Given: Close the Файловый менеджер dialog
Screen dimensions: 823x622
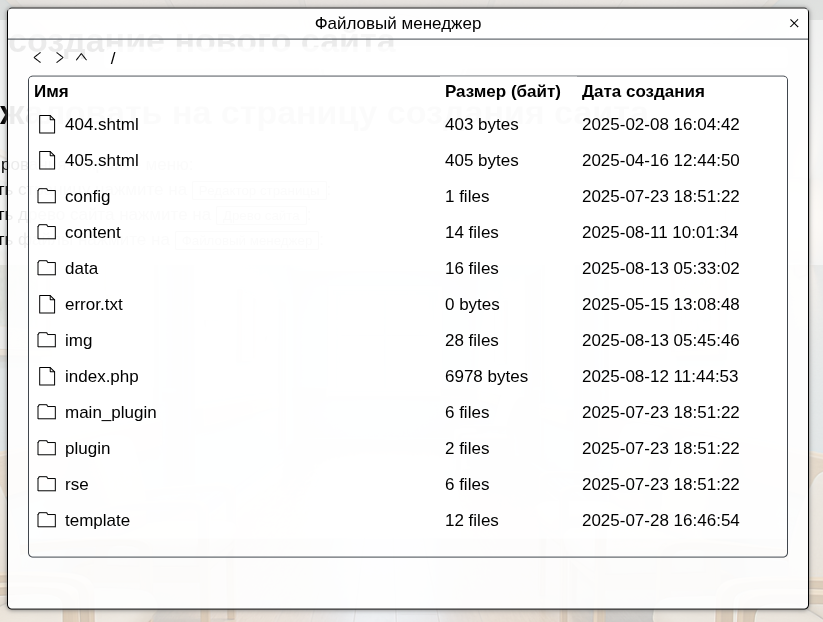Looking at the screenshot, I should pyautogui.click(x=794, y=23).
